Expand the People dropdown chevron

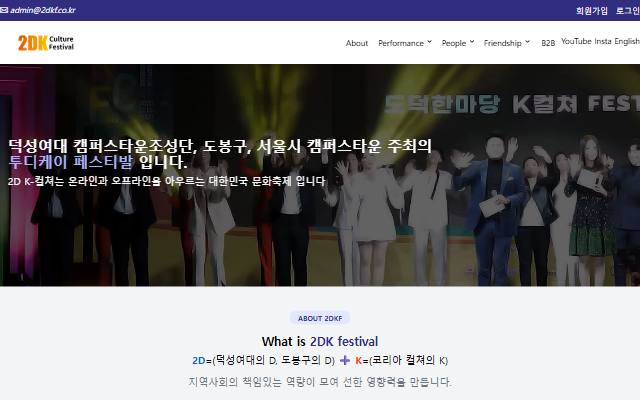[x=472, y=42]
